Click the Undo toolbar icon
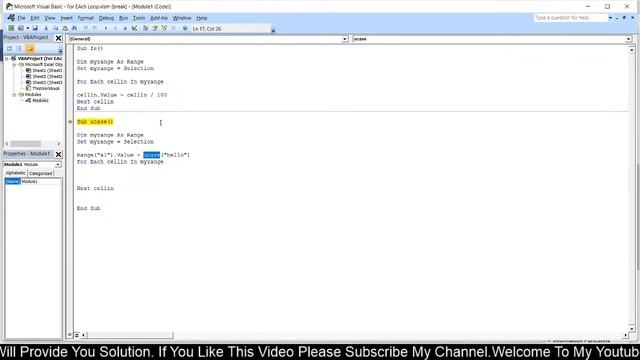 pyautogui.click(x=86, y=28)
